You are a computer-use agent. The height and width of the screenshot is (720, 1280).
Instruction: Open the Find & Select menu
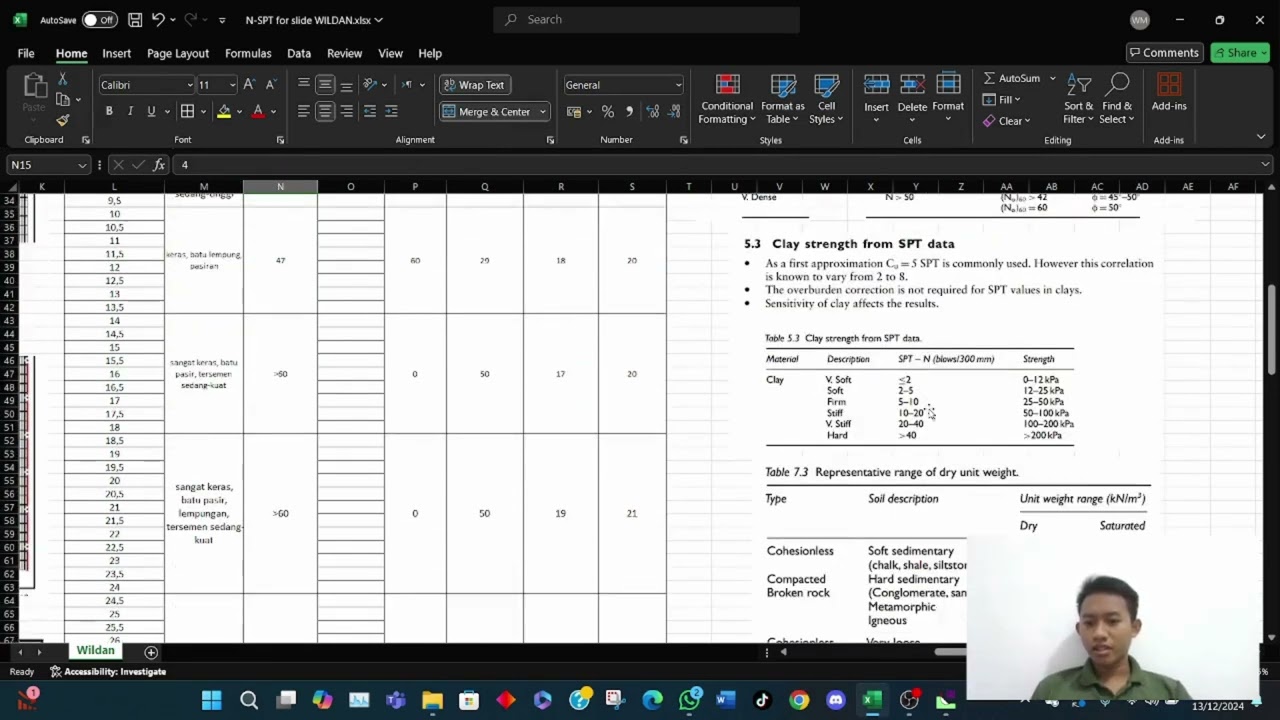point(1117,100)
